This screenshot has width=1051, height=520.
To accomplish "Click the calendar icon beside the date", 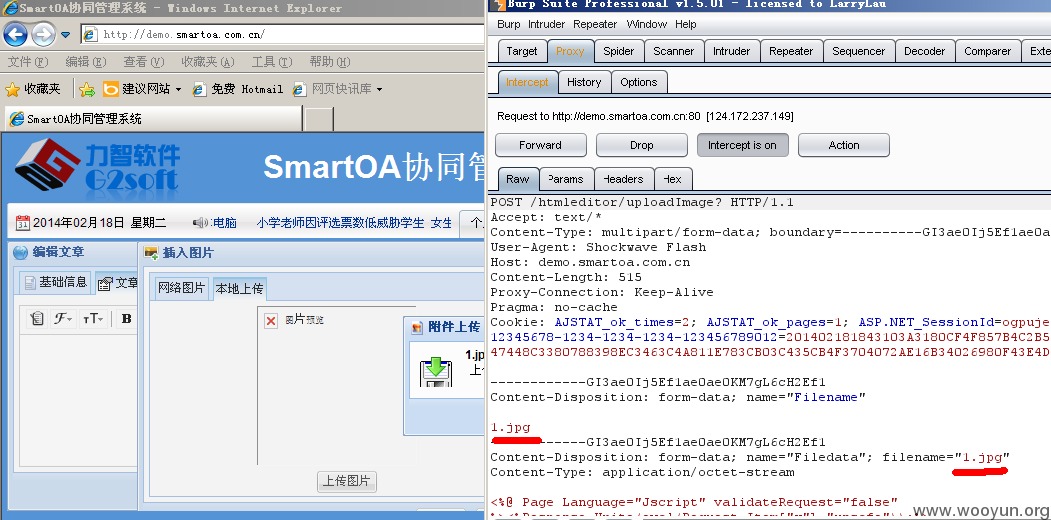I will click(23, 223).
